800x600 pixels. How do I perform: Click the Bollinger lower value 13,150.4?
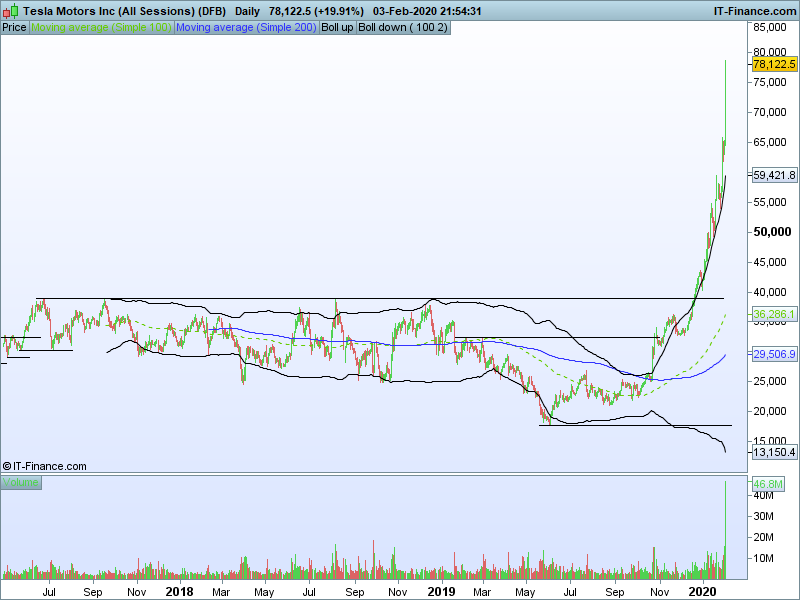click(x=774, y=452)
